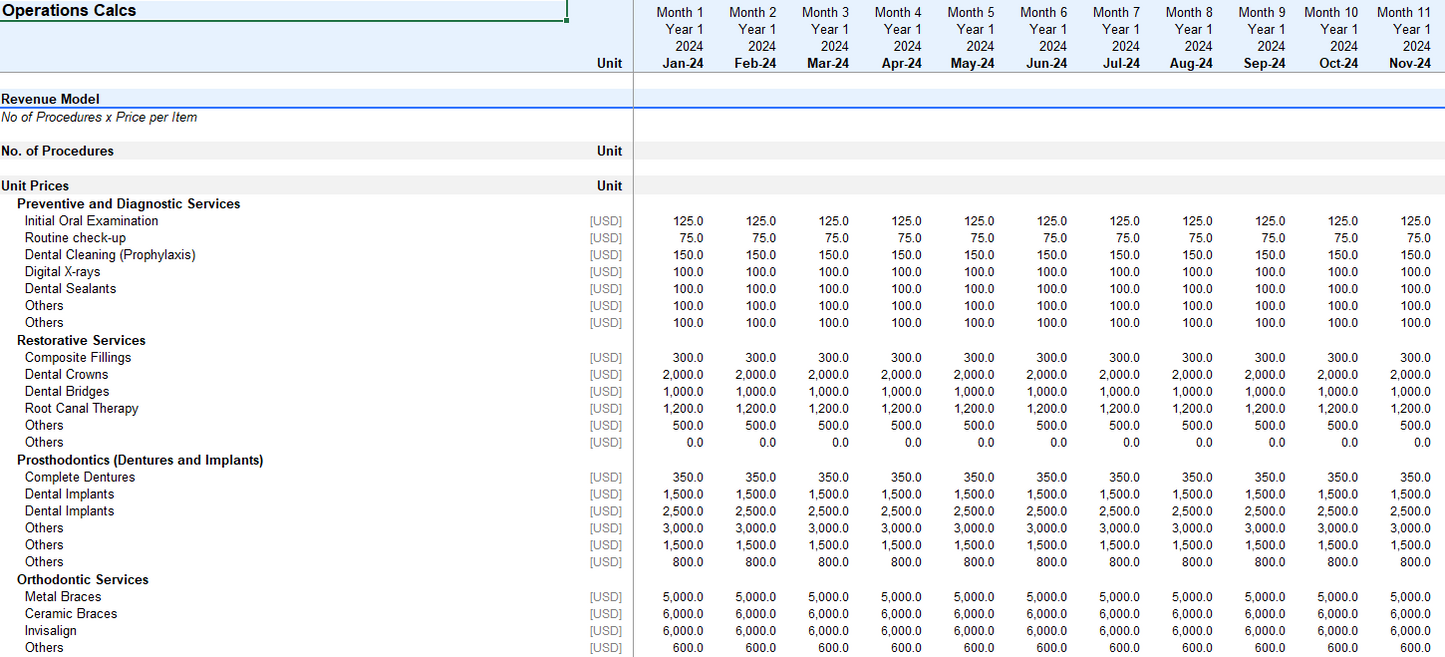Screen dimensions: 1445x657
Task: Click the Jan-24 column header
Action: click(682, 63)
